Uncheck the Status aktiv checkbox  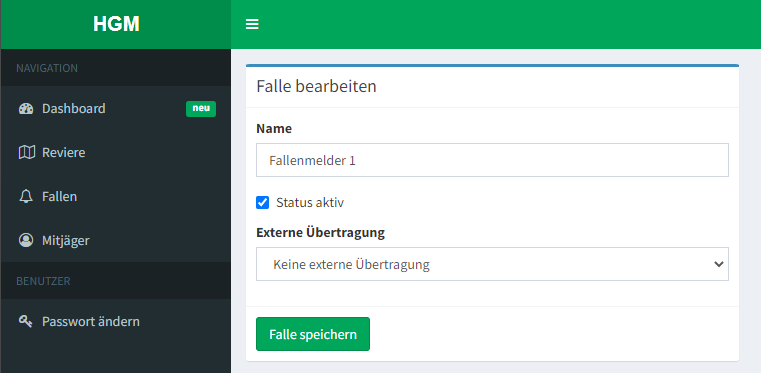coord(263,202)
